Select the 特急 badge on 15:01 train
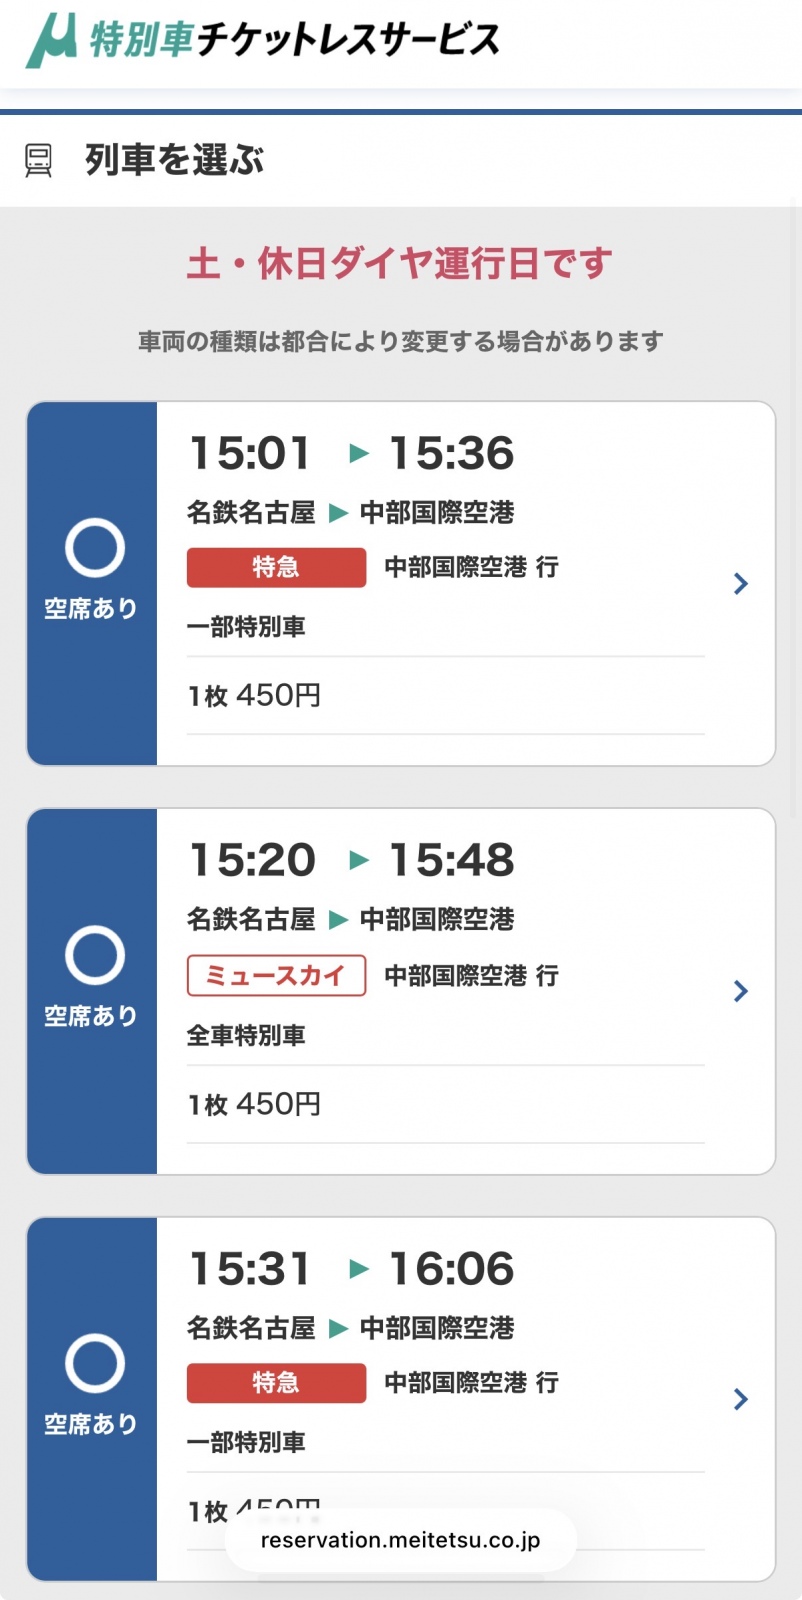802x1600 pixels. tap(276, 568)
